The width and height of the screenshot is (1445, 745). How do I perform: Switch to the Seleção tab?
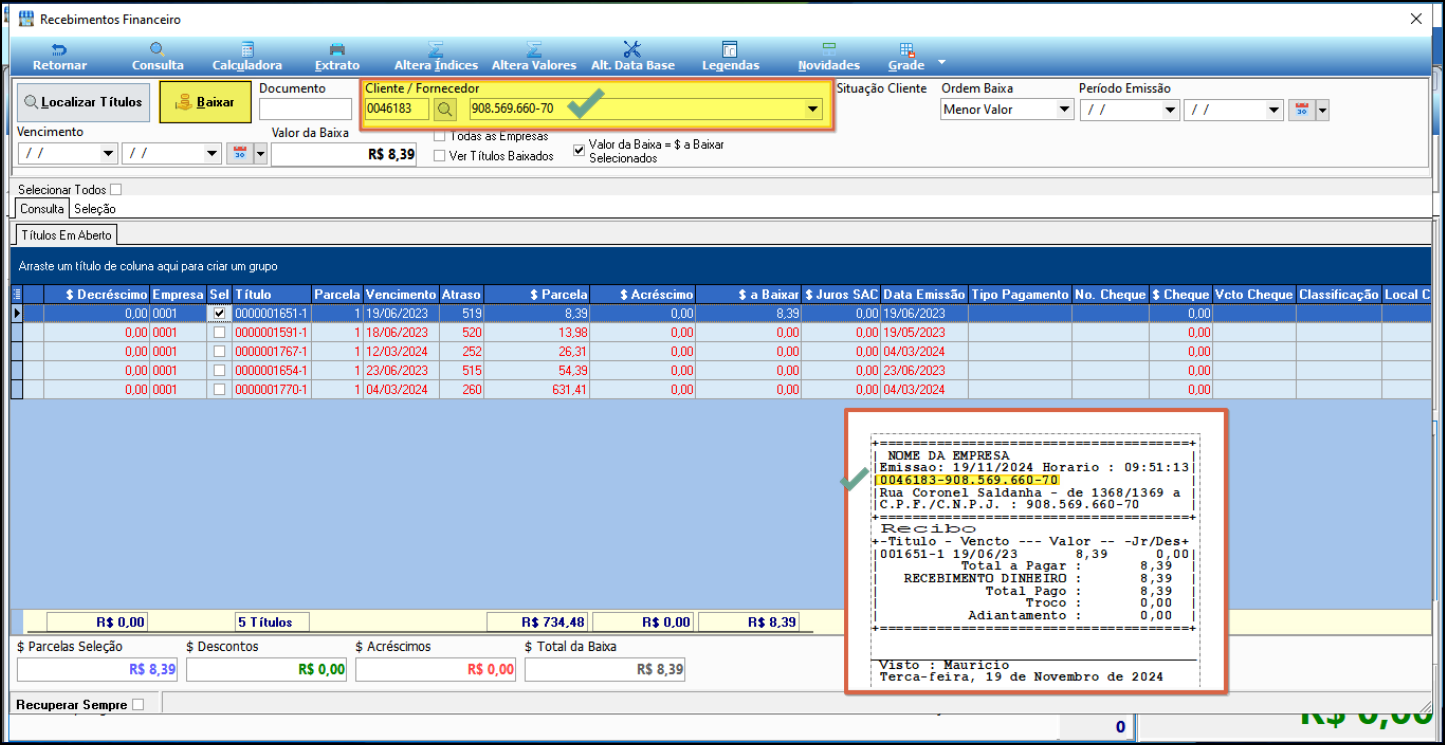[x=95, y=209]
